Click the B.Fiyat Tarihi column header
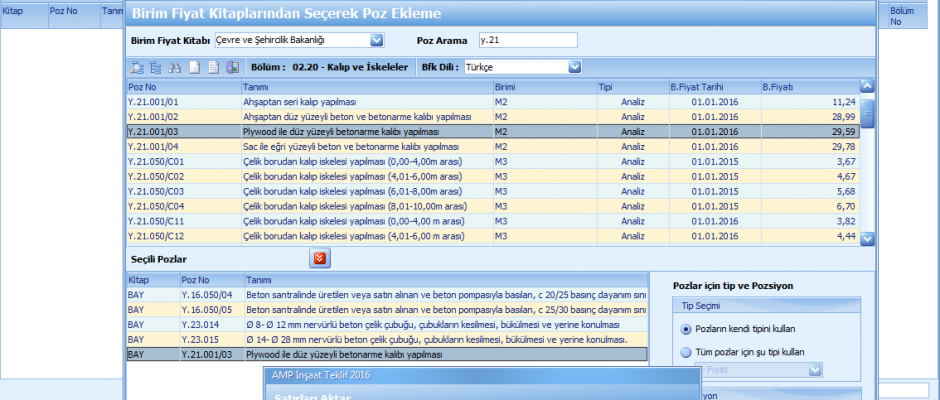The image size is (940, 400). pyautogui.click(x=713, y=87)
